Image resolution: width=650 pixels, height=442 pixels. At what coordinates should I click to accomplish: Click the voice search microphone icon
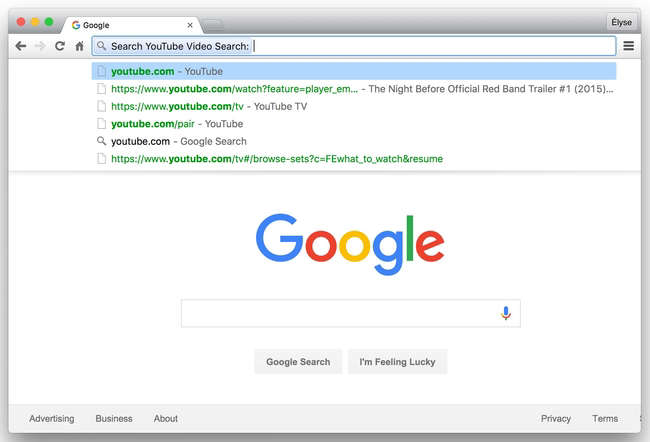(x=505, y=313)
